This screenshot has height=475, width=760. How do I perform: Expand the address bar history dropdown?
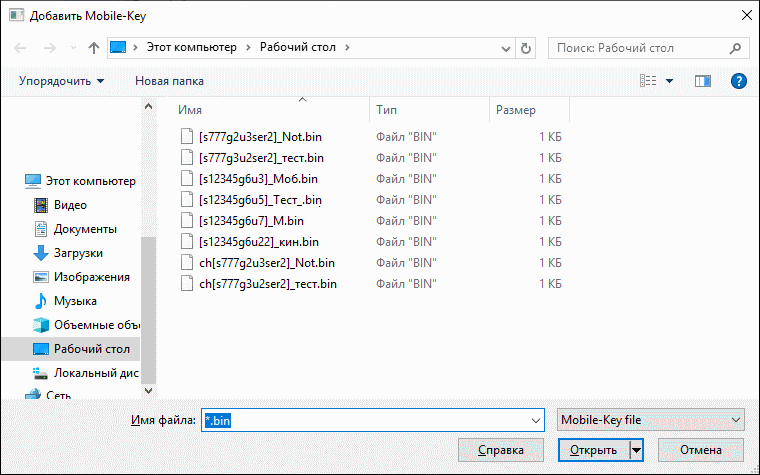pyautogui.click(x=503, y=47)
